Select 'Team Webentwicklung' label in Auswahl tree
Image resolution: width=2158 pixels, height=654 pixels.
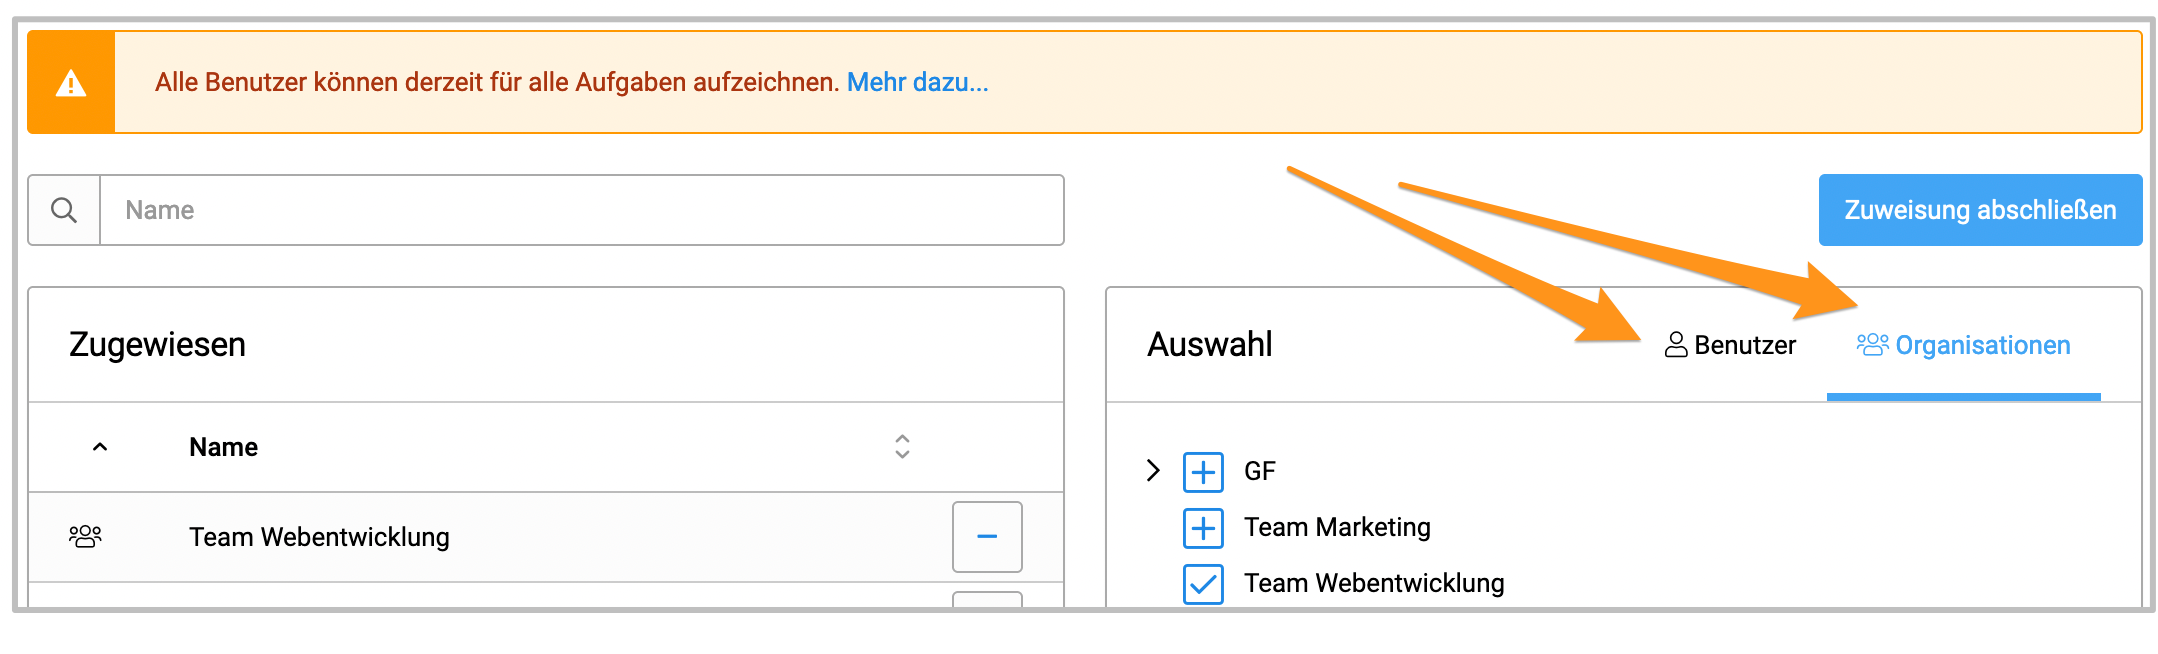pyautogui.click(x=1374, y=583)
